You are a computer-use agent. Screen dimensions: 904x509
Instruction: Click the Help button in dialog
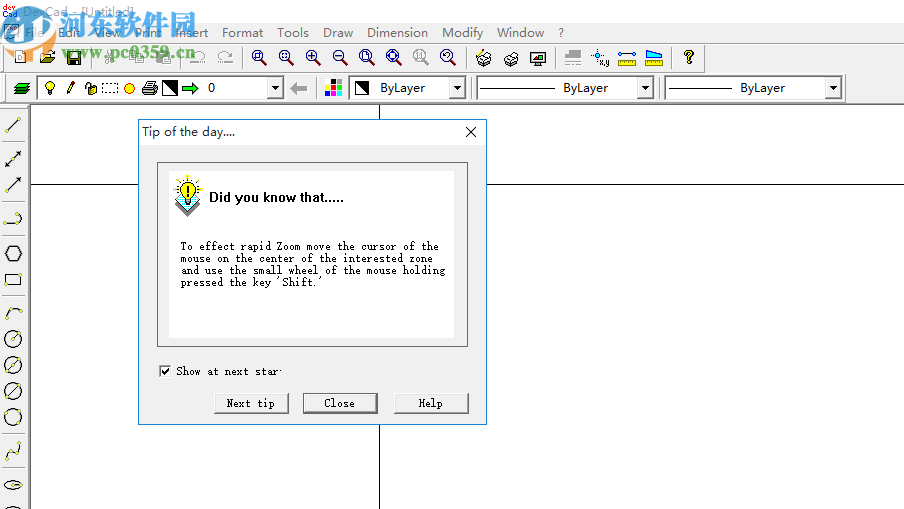tap(431, 404)
